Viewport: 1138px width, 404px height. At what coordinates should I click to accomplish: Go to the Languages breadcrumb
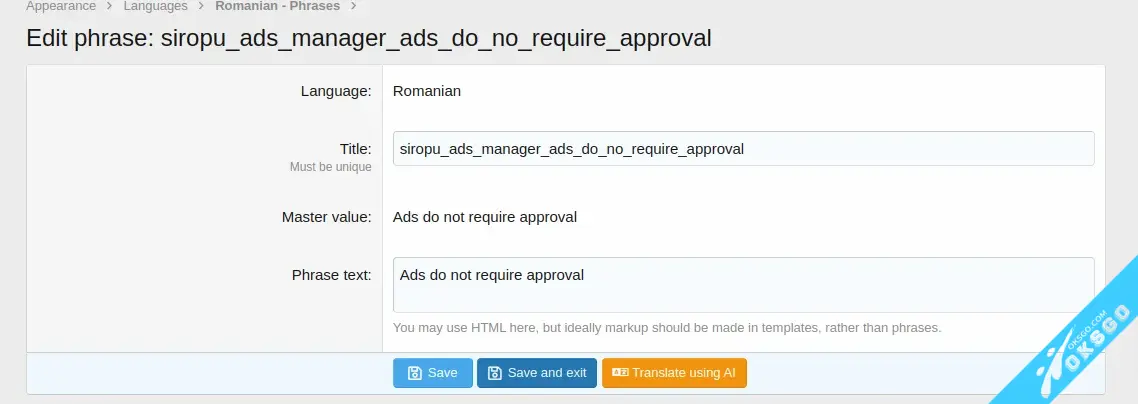pyautogui.click(x=155, y=6)
